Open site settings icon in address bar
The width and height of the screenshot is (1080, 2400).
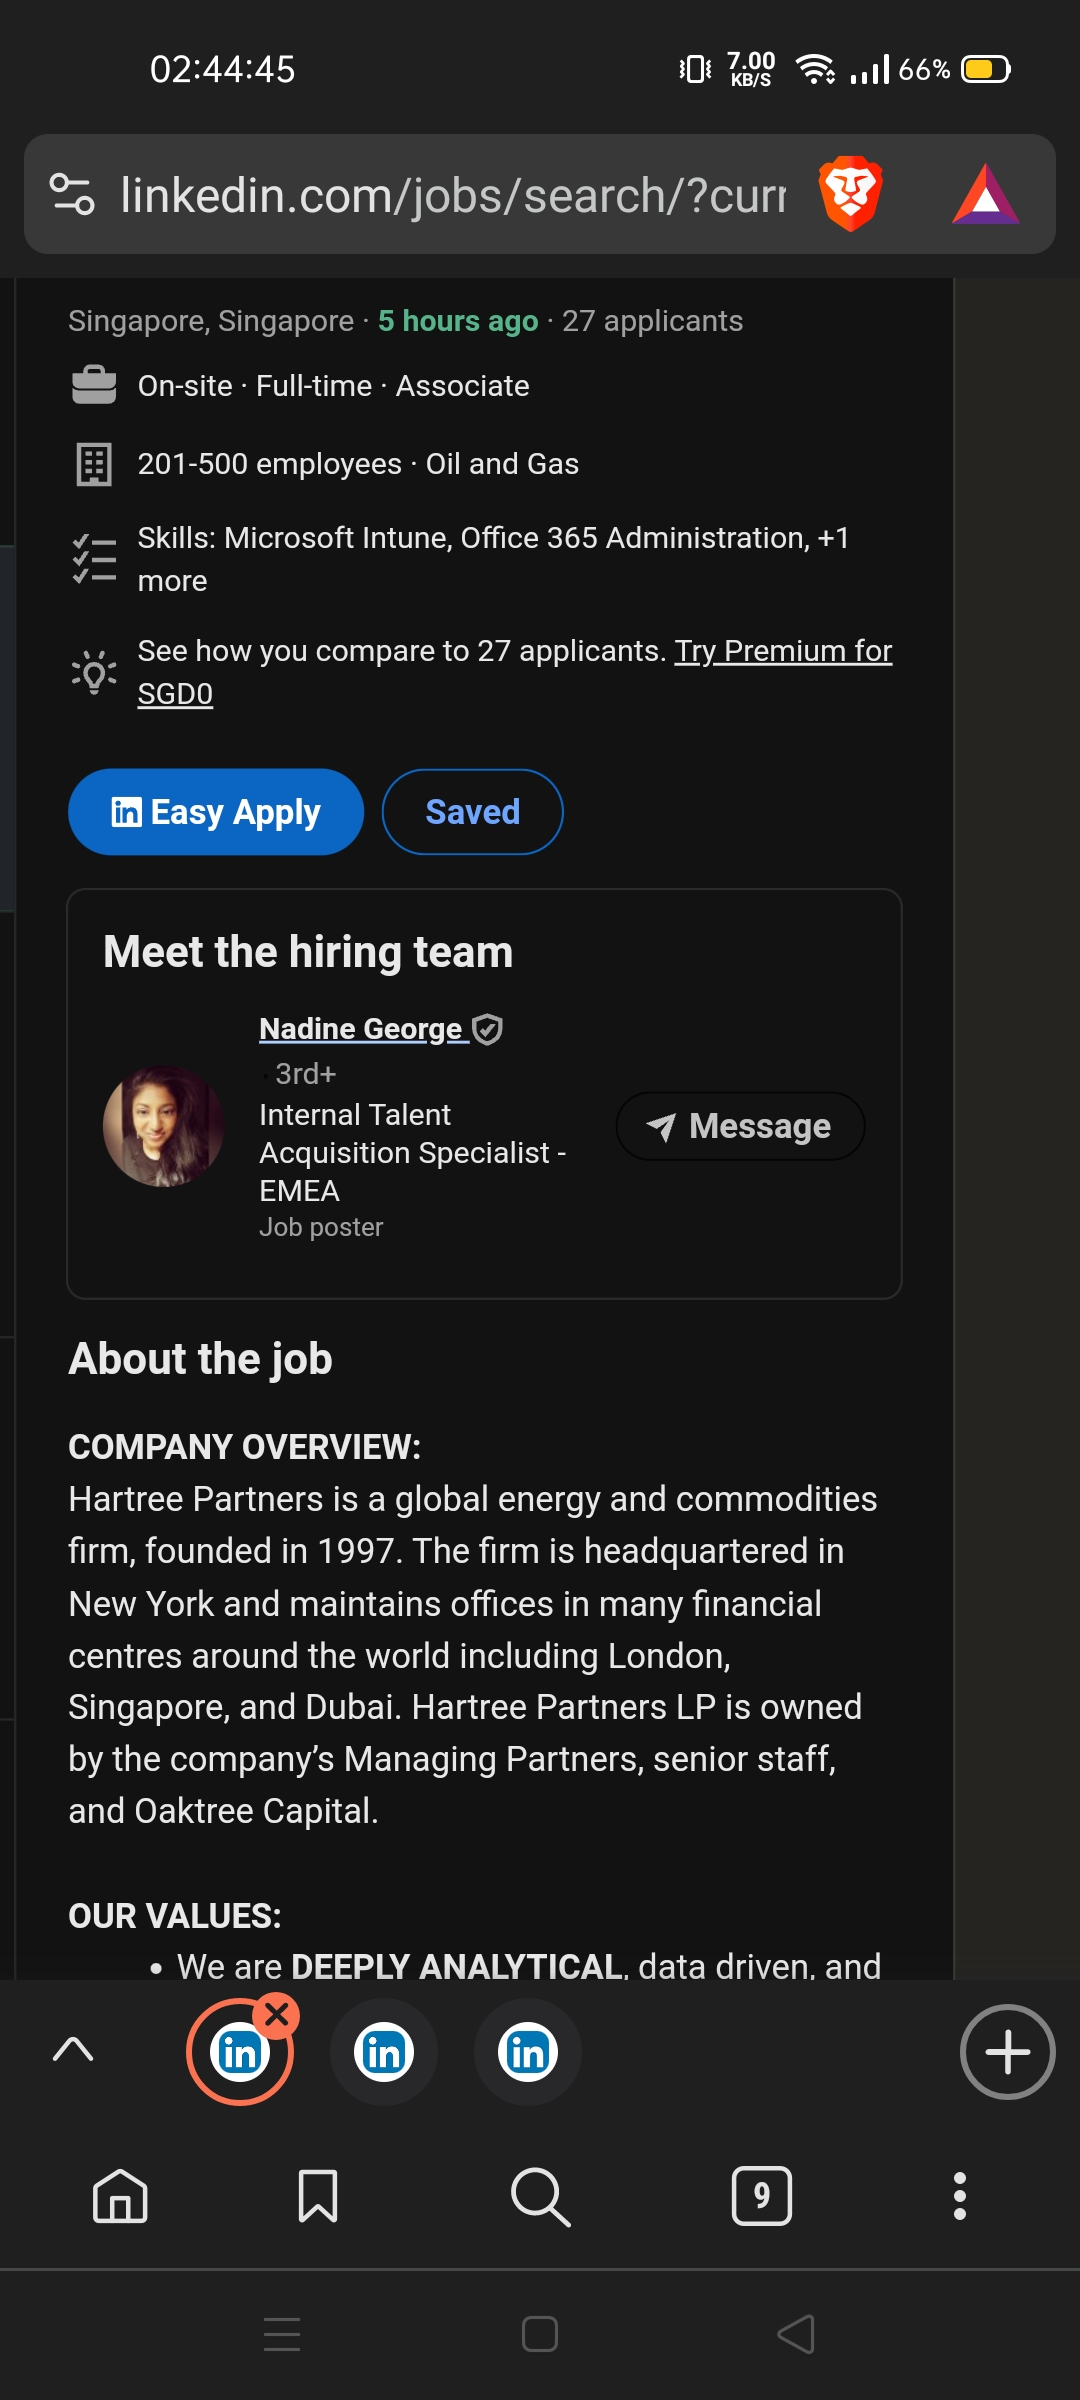point(72,194)
